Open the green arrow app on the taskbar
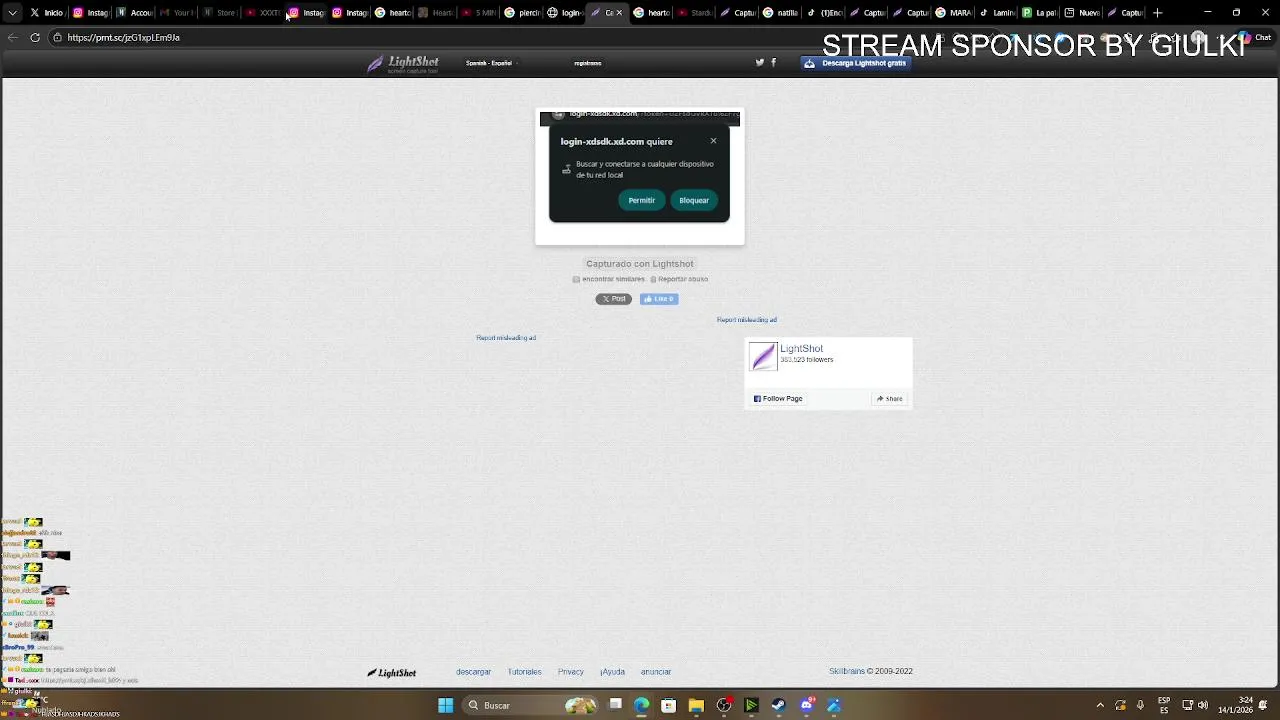The width and height of the screenshot is (1280, 720). [x=751, y=705]
